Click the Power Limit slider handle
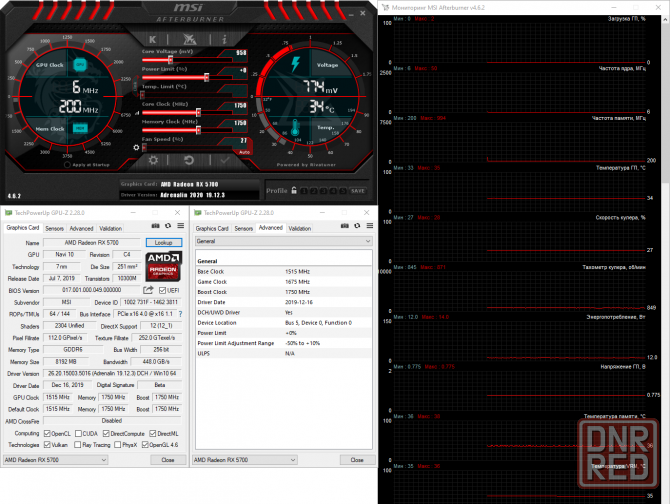The width and height of the screenshot is (670, 504). (207, 77)
